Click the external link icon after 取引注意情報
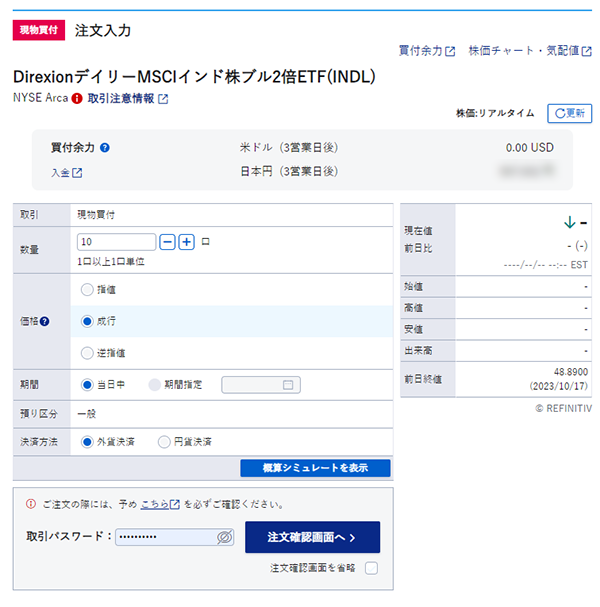Viewport: 600px width, 607px height. click(x=163, y=99)
